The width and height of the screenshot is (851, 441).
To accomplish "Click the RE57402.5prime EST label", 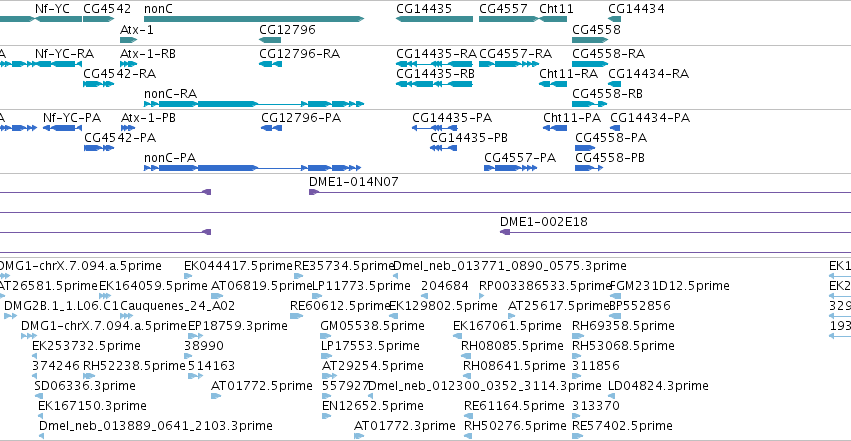I will 623,426.
